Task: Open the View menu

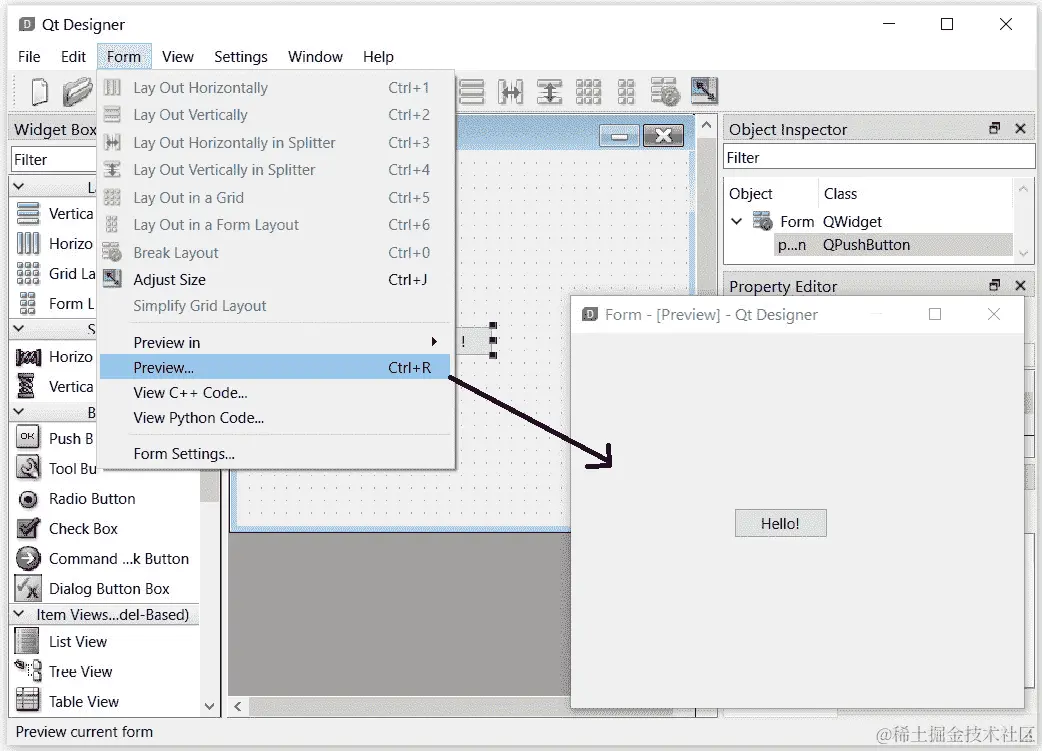Action: click(x=177, y=56)
